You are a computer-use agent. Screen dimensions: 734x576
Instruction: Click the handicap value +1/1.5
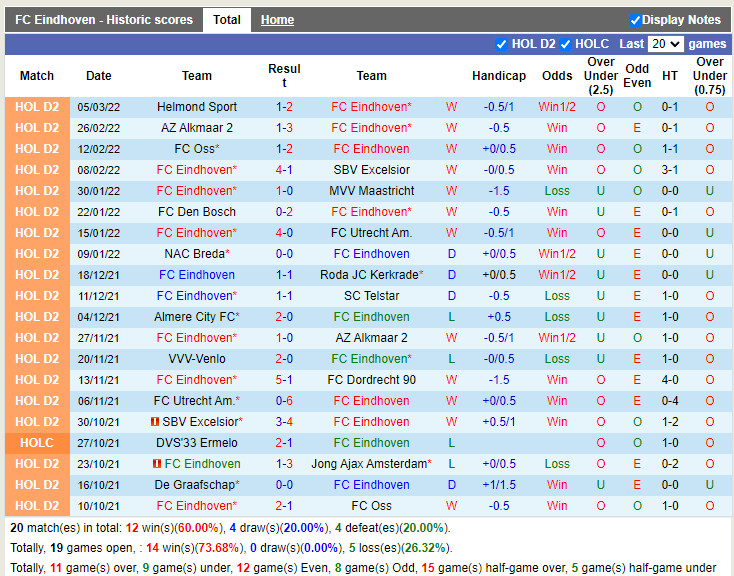tap(499, 485)
